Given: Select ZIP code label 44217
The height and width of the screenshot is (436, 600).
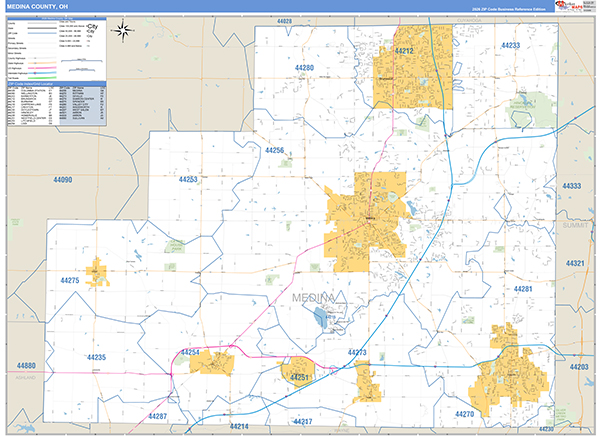Looking at the screenshot, I should pos(302,421).
